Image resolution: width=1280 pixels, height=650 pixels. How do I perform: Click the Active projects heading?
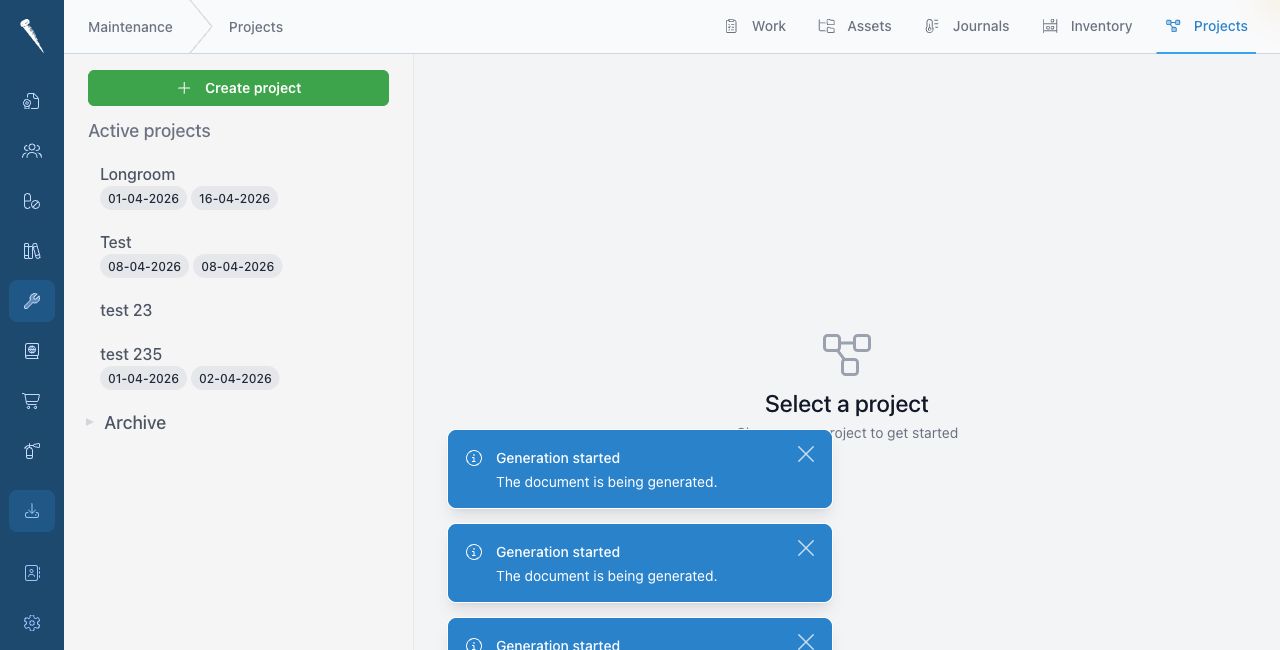coord(149,131)
